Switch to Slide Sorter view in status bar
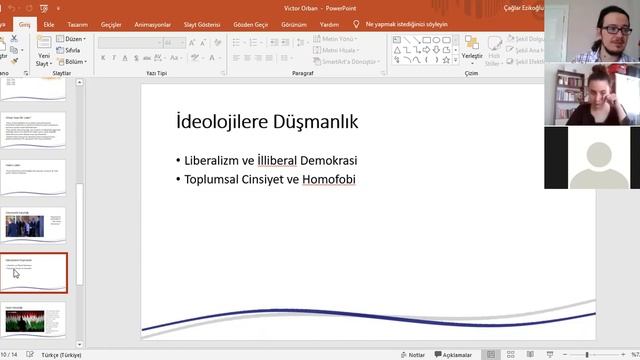640x360 pixels. (x=511, y=354)
